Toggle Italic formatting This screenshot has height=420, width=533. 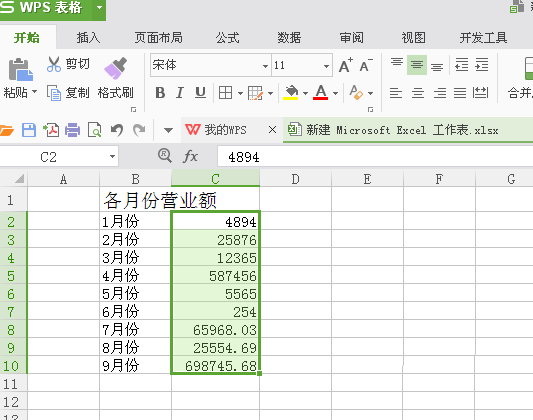[x=180, y=93]
